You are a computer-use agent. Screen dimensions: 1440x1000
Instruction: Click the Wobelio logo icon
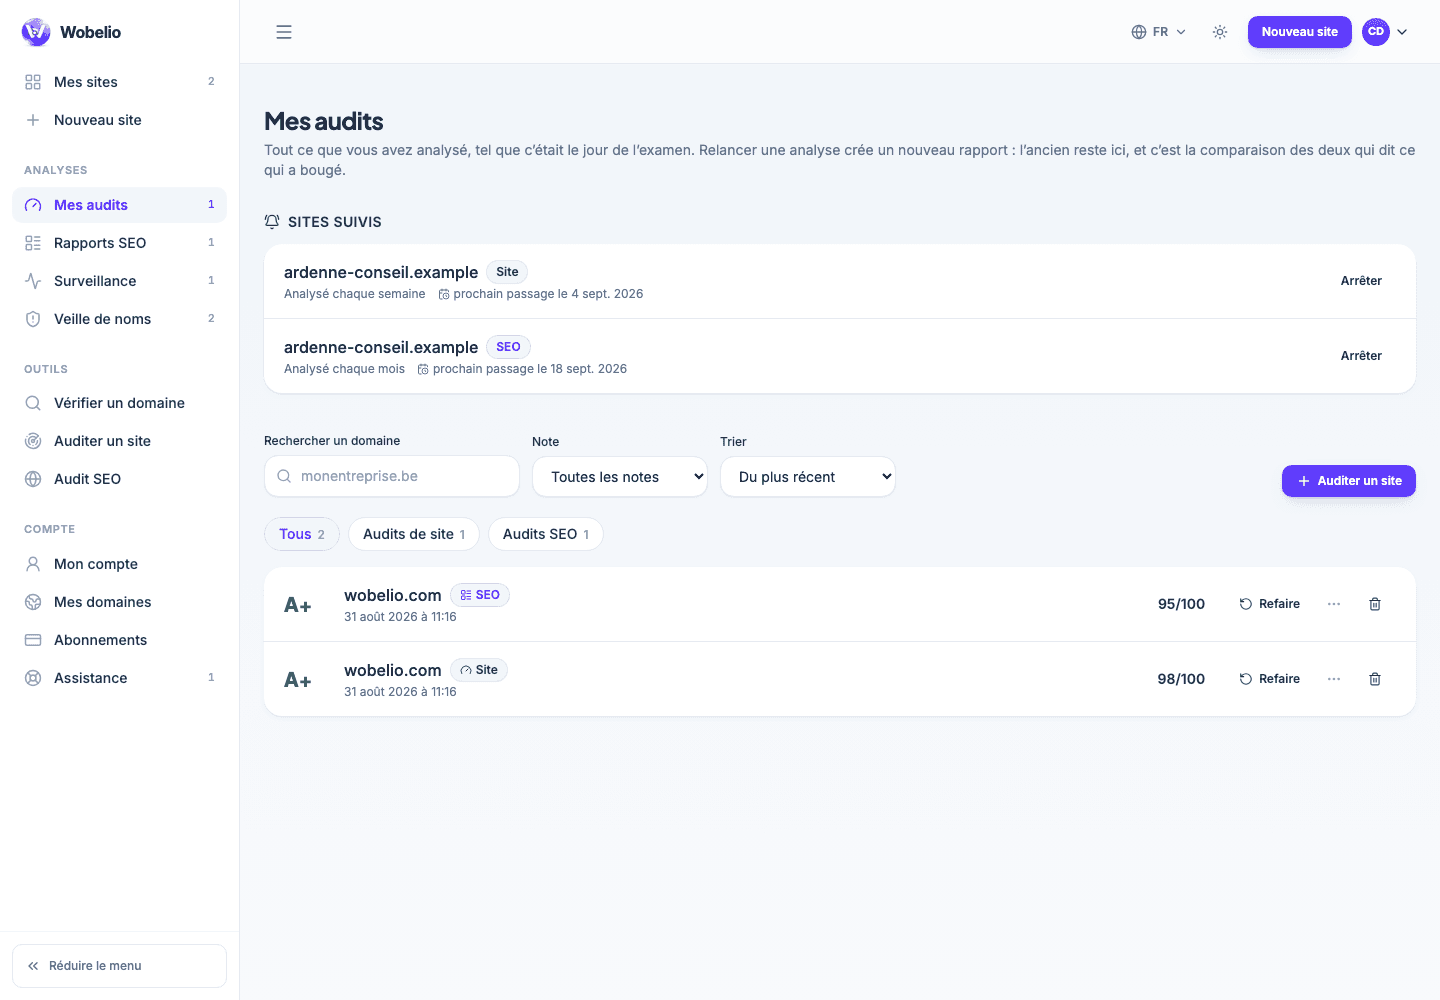36,32
